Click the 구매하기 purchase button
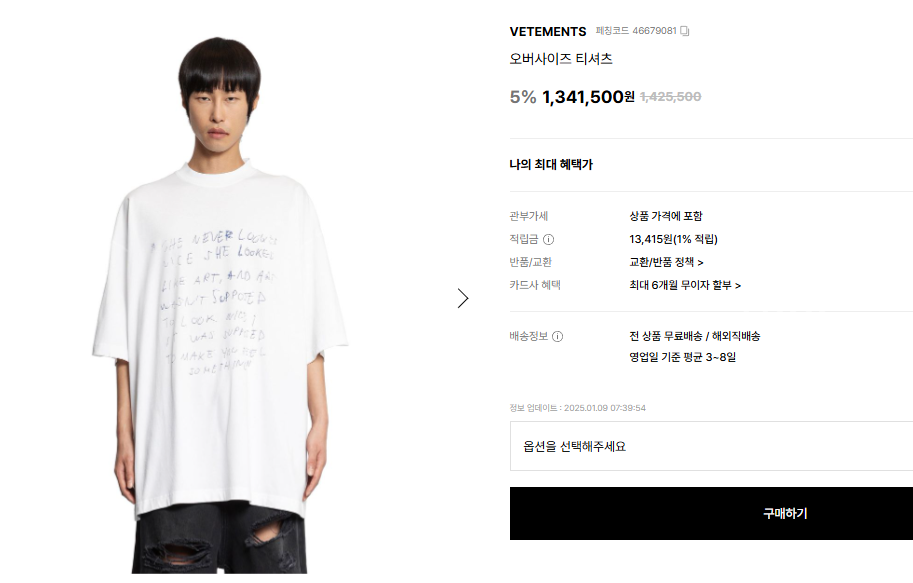This screenshot has height=583, width=913. coord(711,514)
